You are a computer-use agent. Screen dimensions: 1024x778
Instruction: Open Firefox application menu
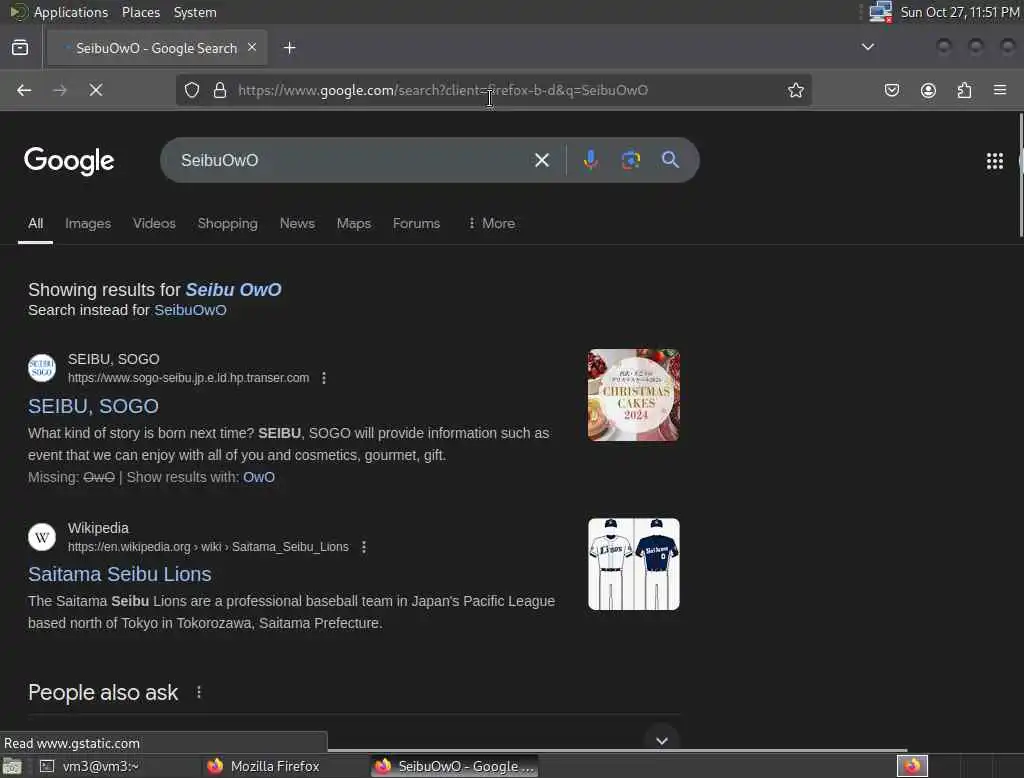point(1000,89)
